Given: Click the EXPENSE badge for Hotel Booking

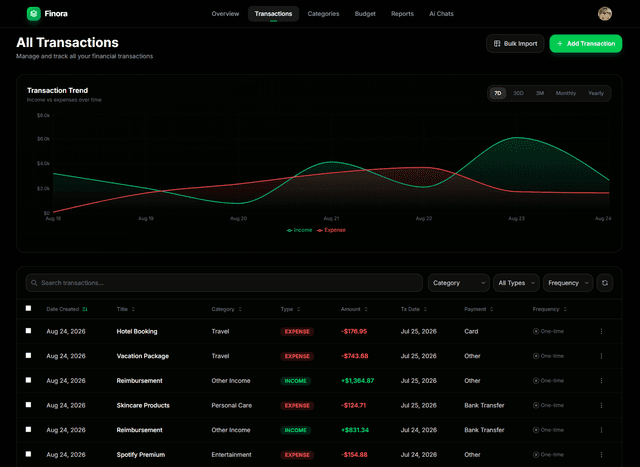Looking at the screenshot, I should pos(297,331).
